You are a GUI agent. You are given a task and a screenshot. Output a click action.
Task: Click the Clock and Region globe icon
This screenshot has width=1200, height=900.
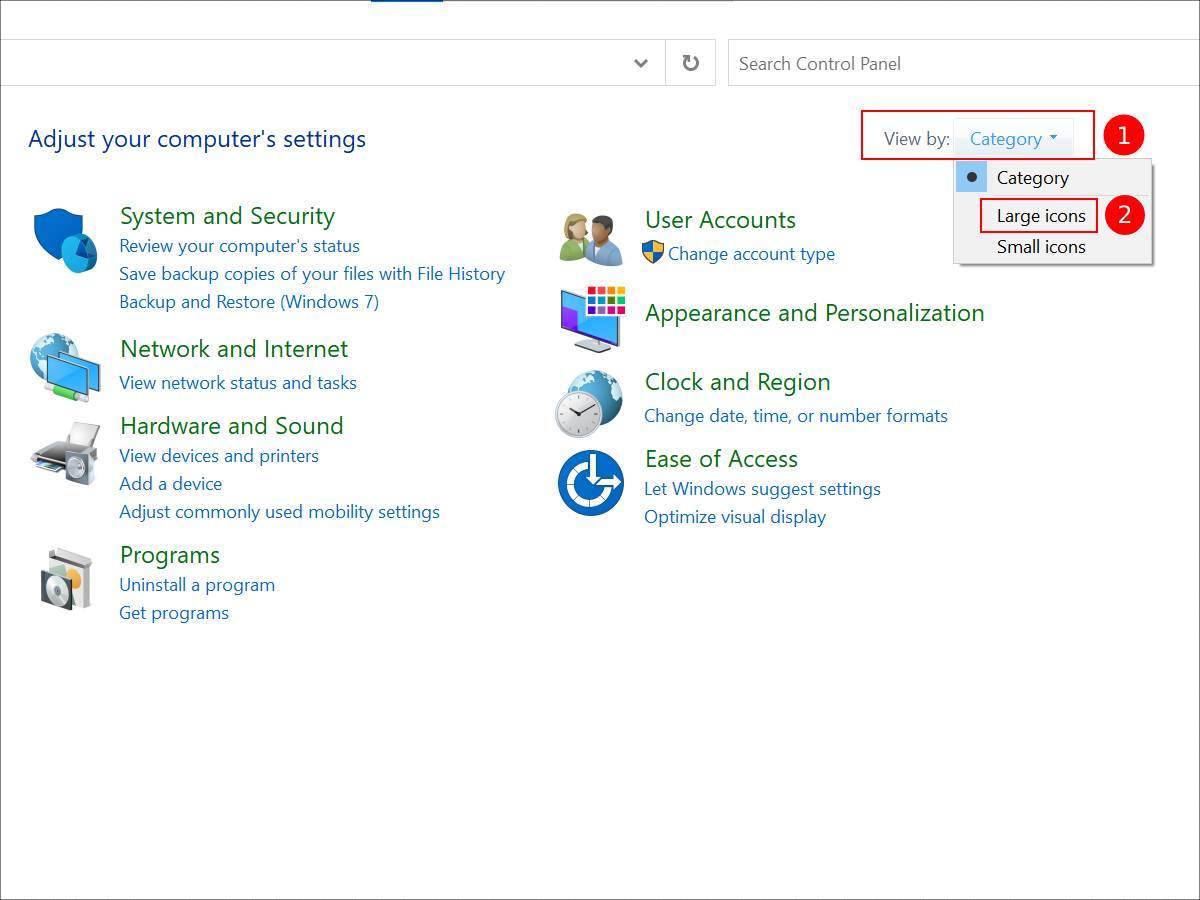[x=590, y=403]
